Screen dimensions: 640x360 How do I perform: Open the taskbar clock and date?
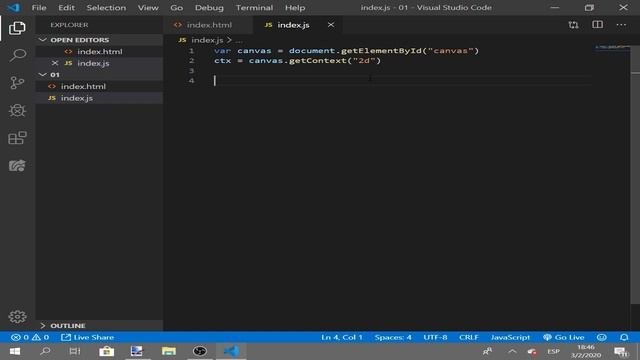(x=586, y=351)
